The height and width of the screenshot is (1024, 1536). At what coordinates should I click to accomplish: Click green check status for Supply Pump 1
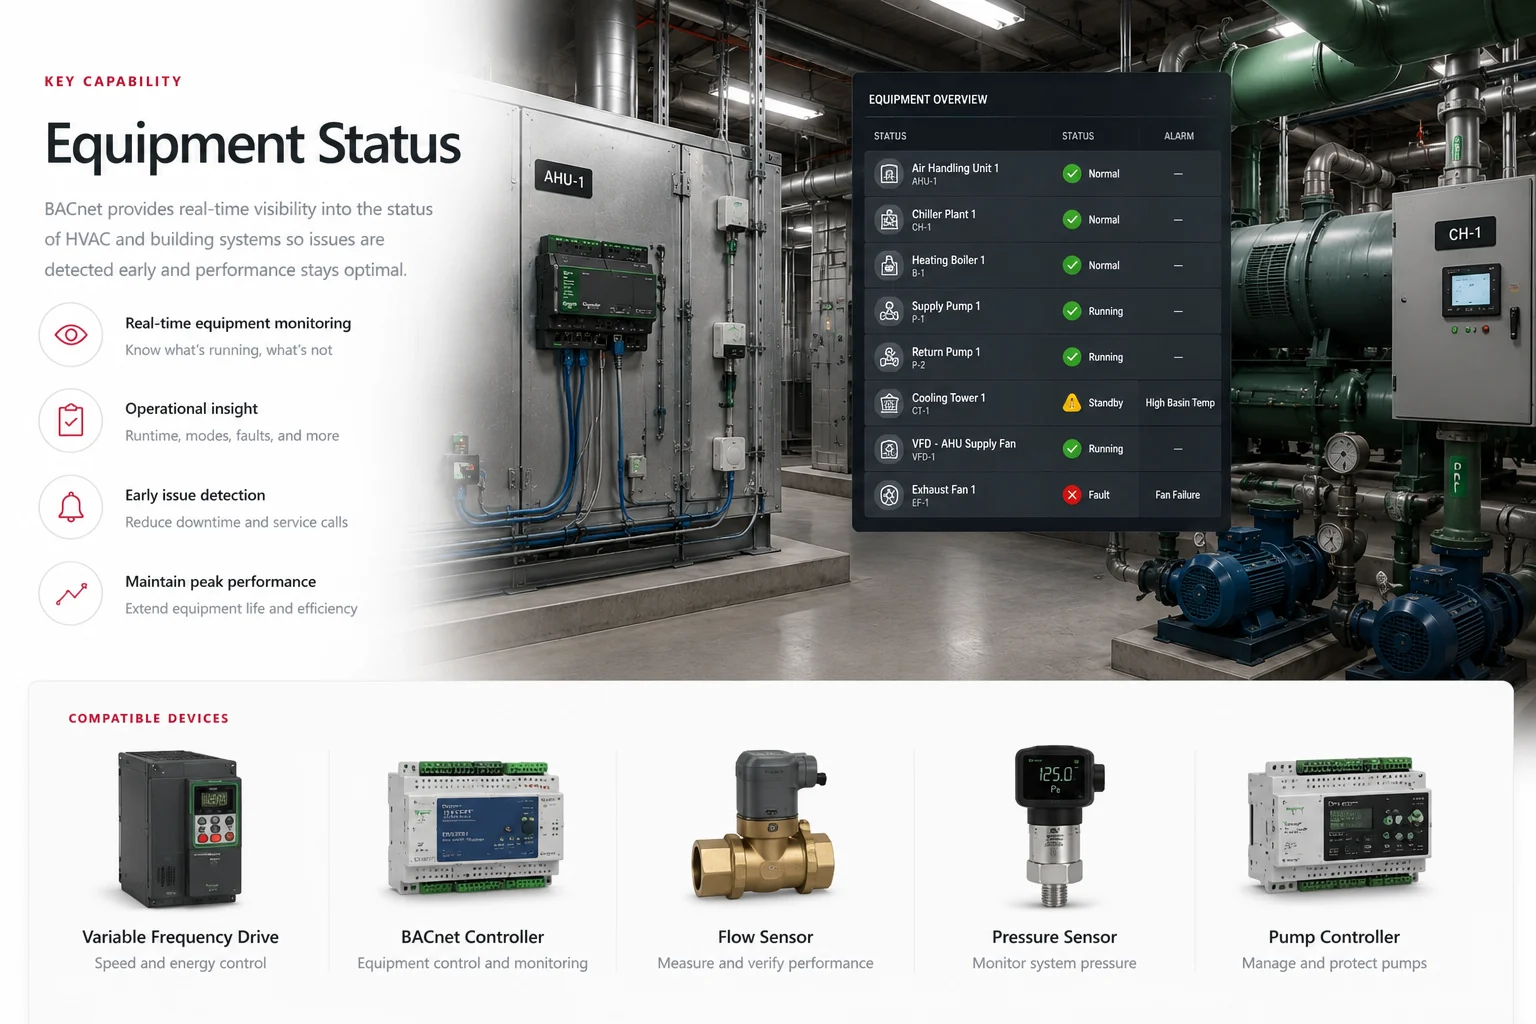click(1072, 311)
